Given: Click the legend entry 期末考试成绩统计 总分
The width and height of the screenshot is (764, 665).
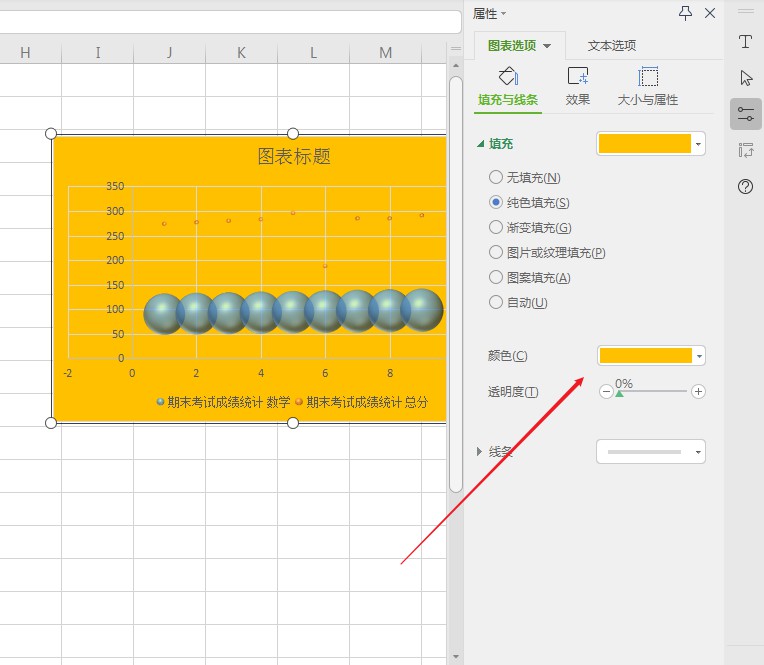Looking at the screenshot, I should point(362,402).
